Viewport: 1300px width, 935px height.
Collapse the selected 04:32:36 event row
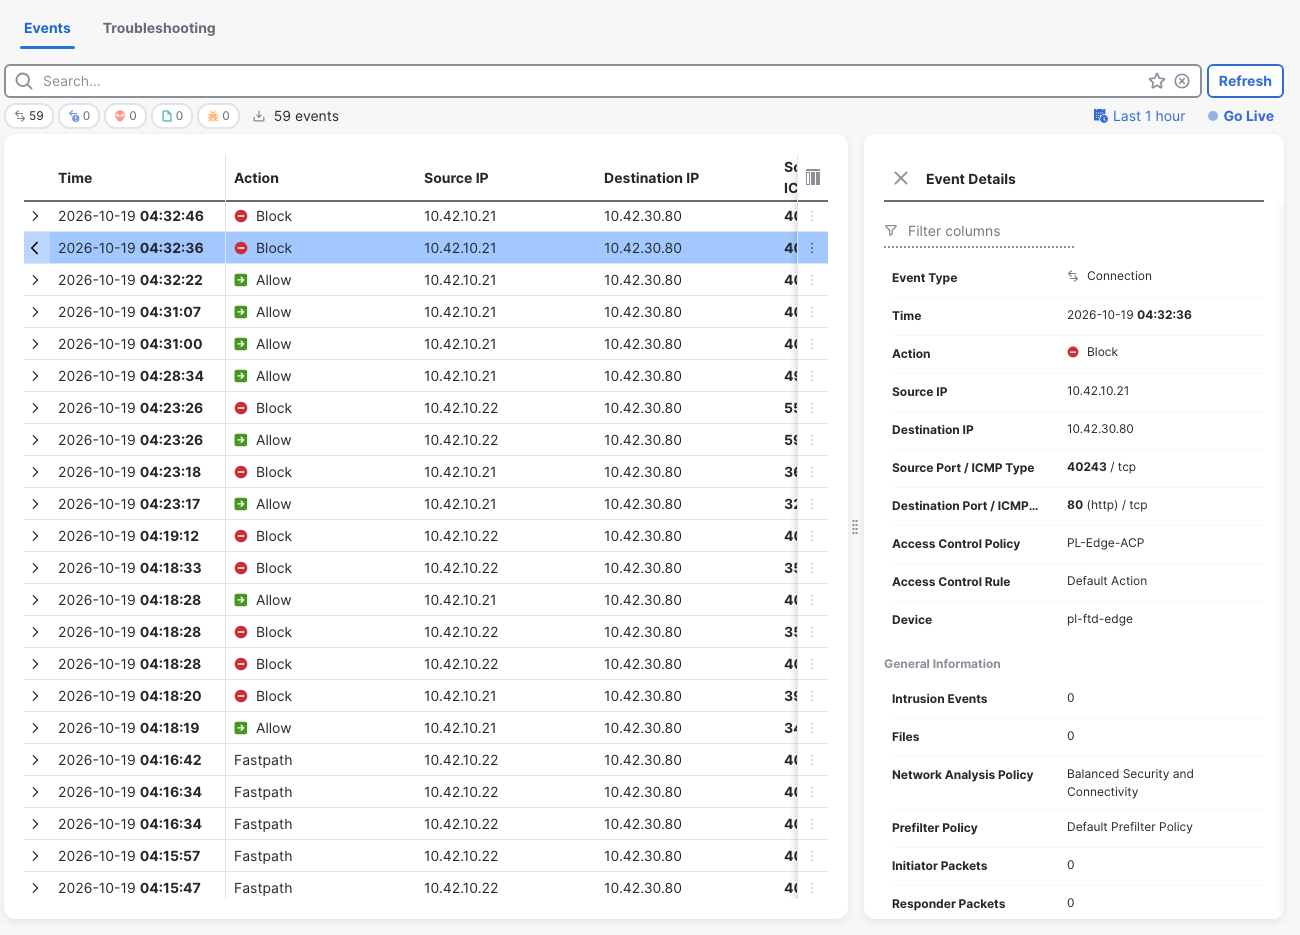coord(35,248)
